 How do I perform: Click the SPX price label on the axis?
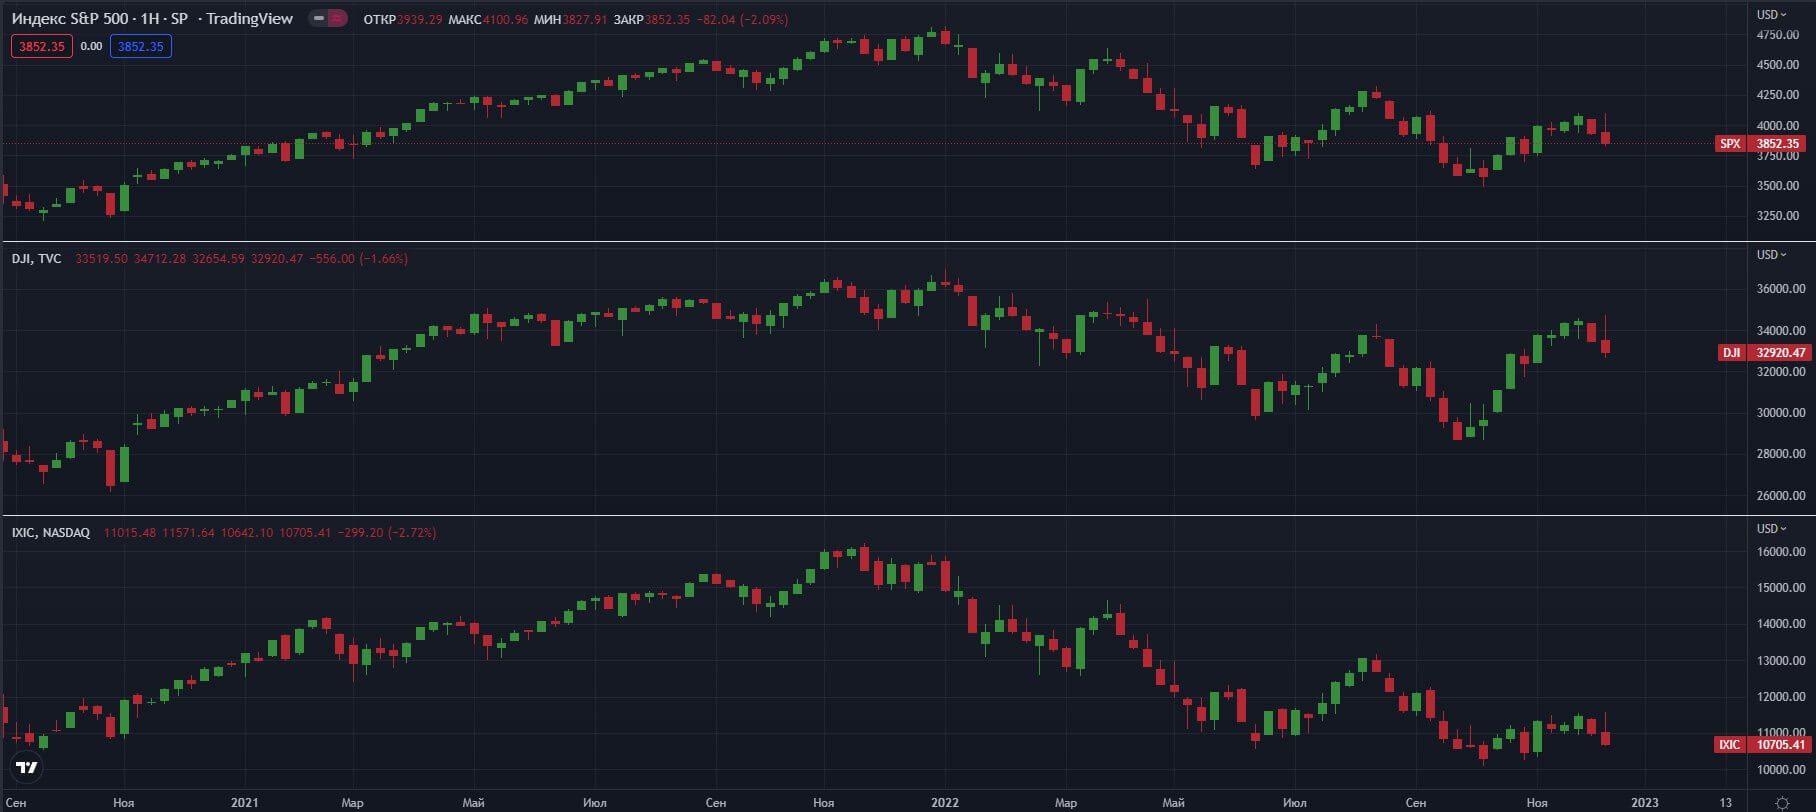tap(1761, 143)
